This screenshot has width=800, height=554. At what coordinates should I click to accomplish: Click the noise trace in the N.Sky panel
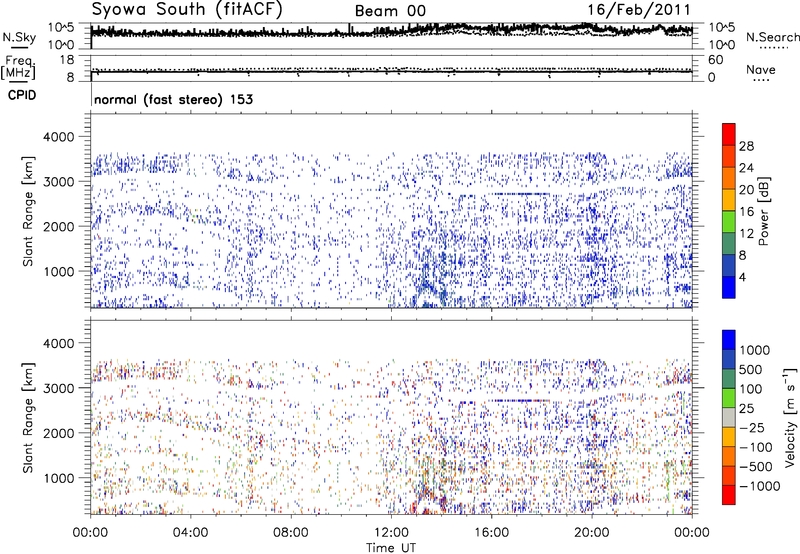click(391, 31)
